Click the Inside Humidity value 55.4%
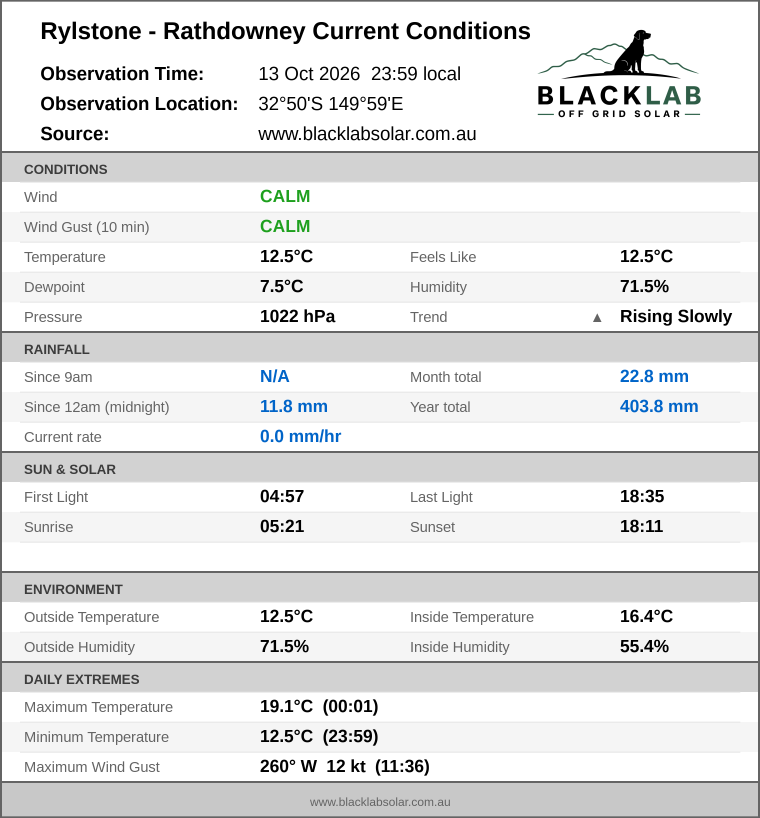760x818 pixels. pyautogui.click(x=644, y=646)
